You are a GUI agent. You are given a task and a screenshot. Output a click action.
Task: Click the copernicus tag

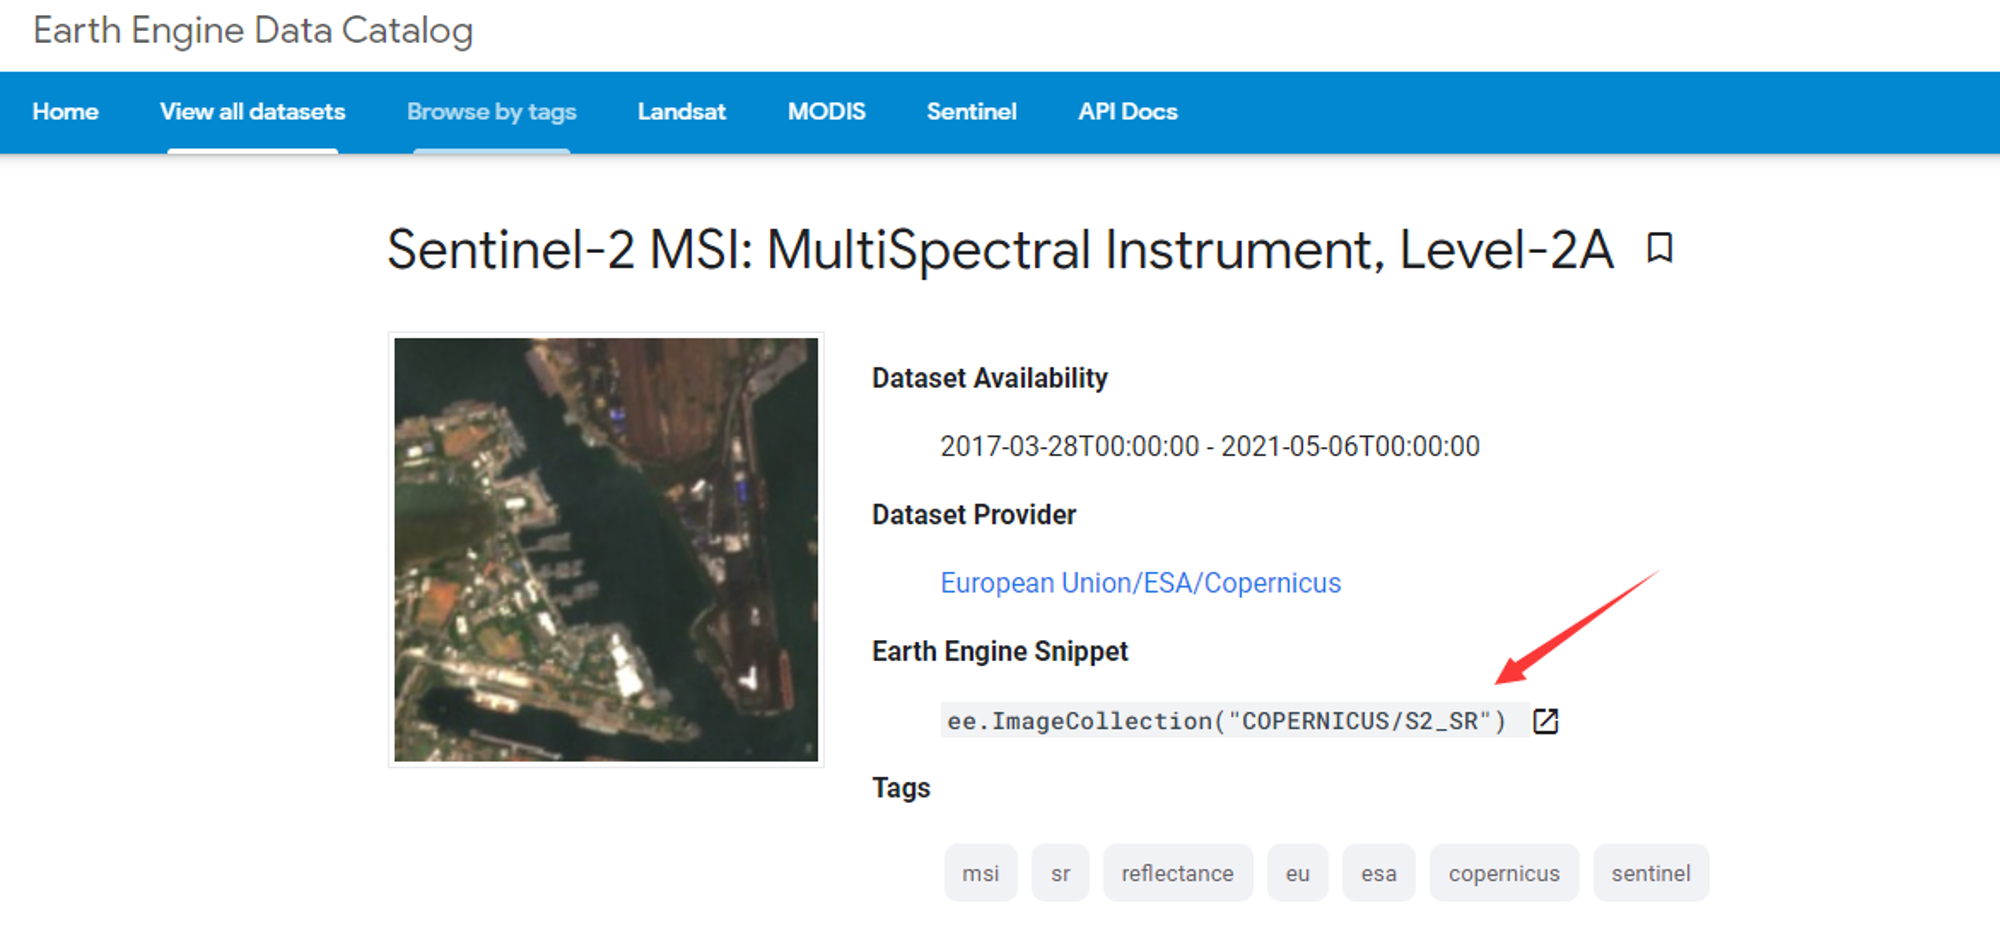[x=1504, y=873]
